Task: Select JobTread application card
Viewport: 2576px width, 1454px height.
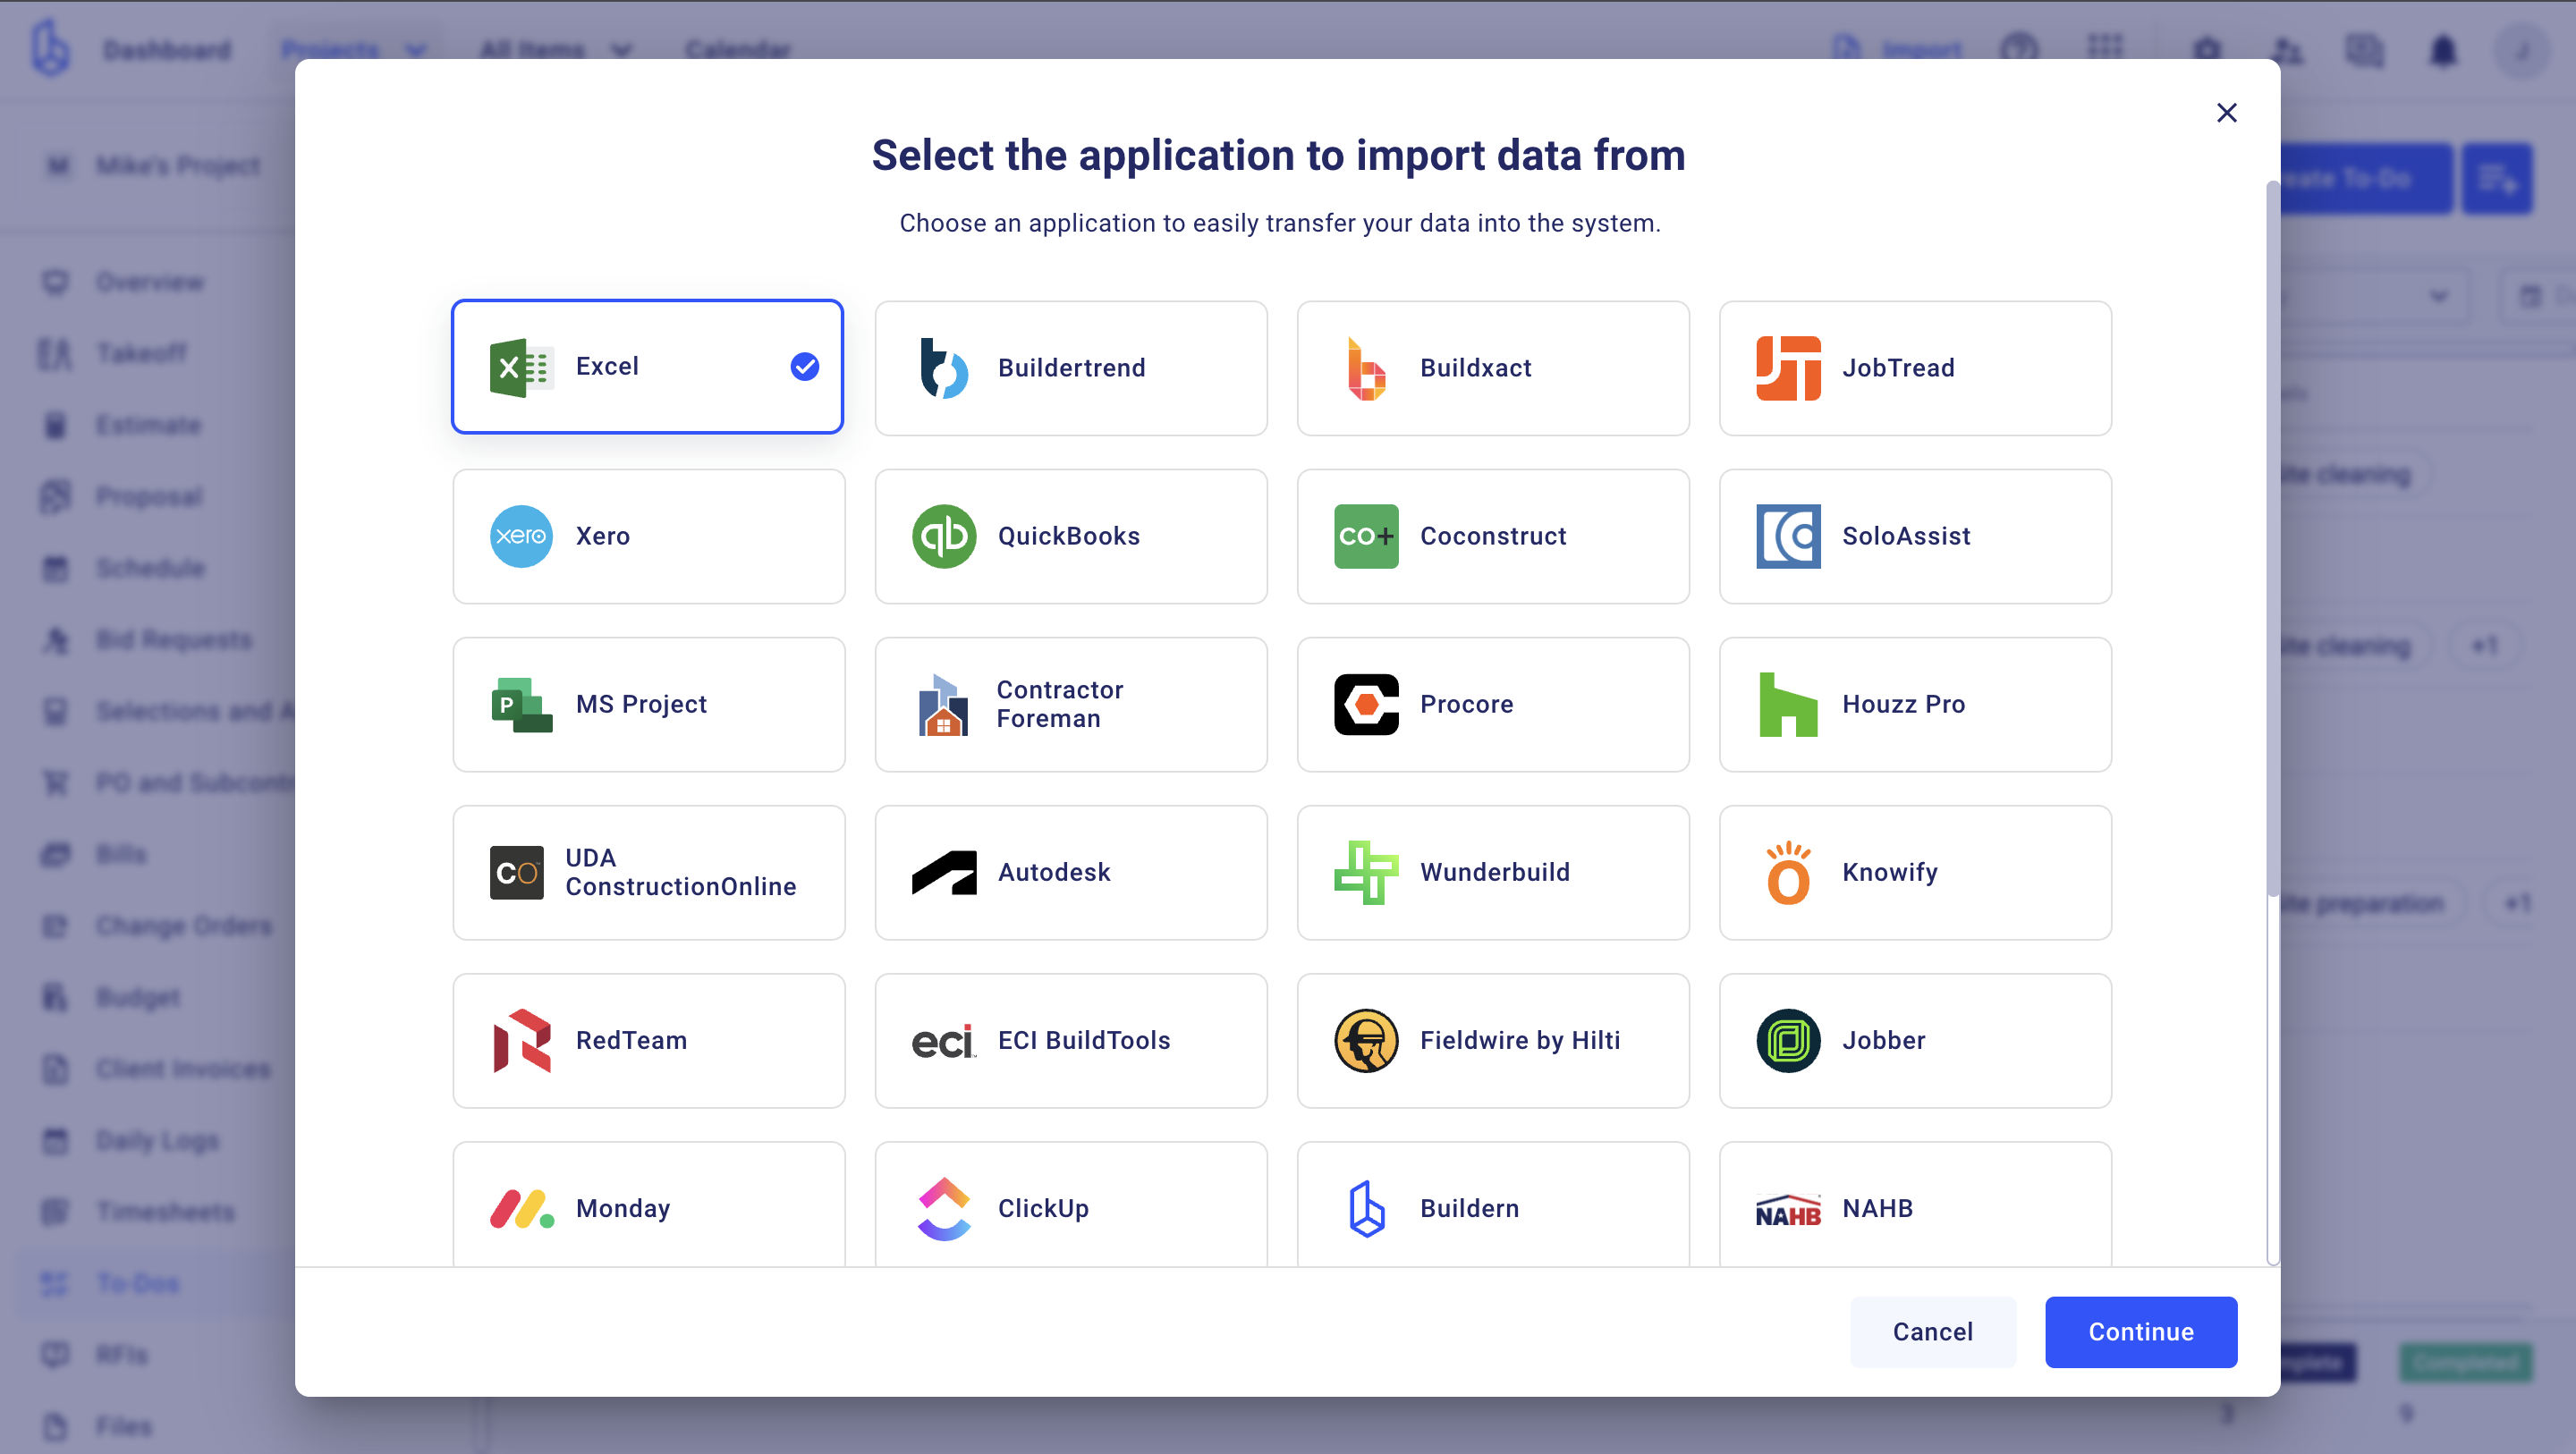Action: coord(1915,368)
